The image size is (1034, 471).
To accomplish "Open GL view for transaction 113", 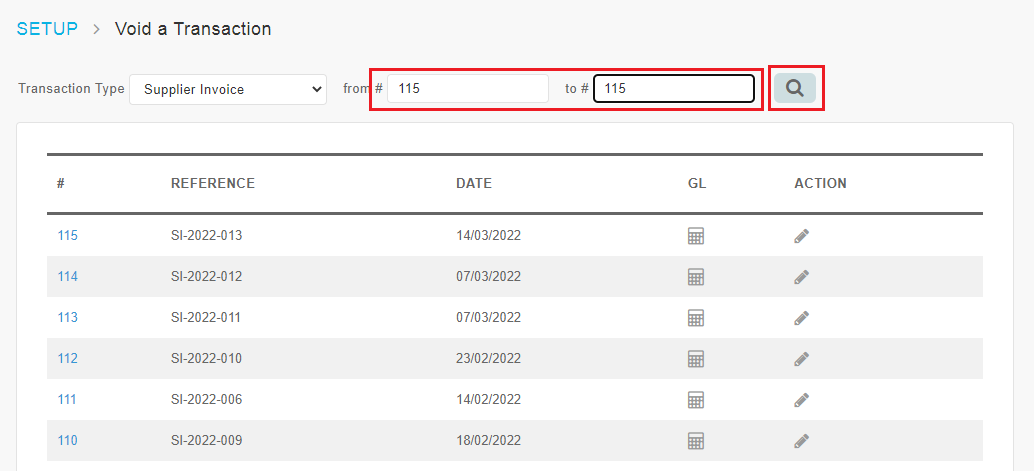I will click(696, 317).
